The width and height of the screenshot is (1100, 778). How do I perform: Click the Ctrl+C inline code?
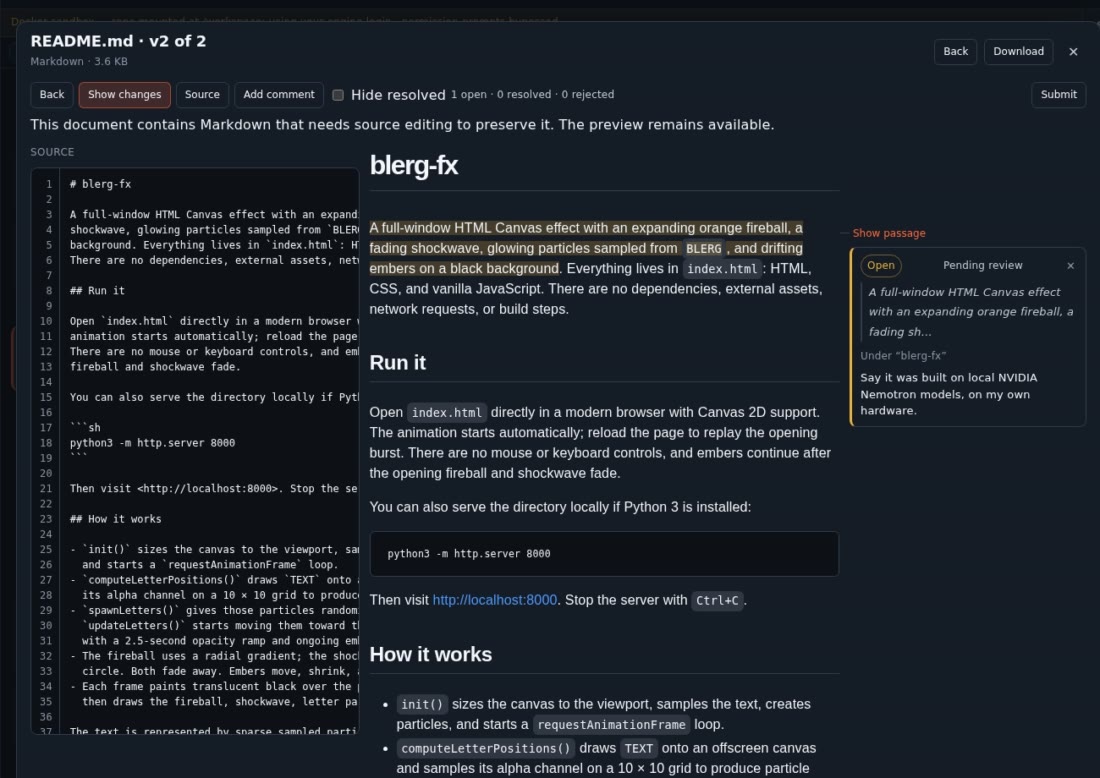tap(716, 601)
